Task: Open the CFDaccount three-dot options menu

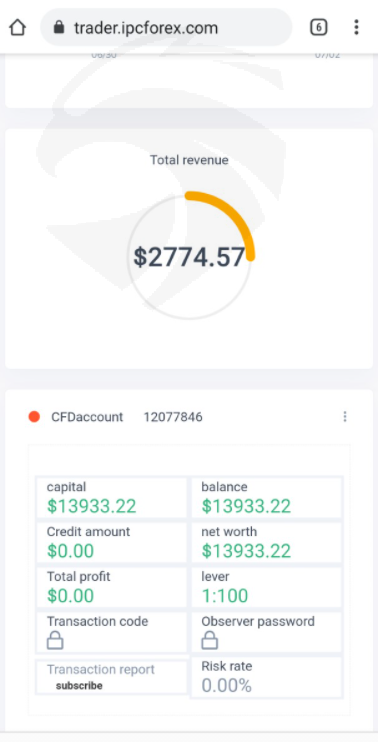Action: pos(345,416)
